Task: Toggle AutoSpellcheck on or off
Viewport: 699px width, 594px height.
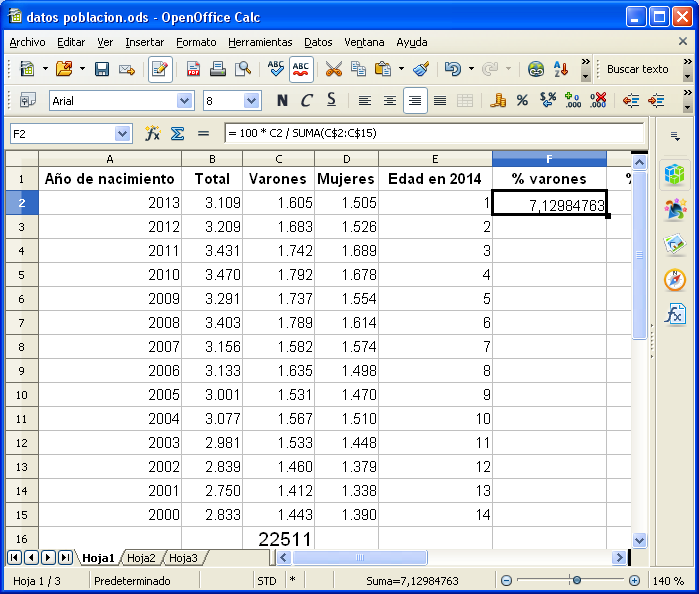Action: pos(300,69)
